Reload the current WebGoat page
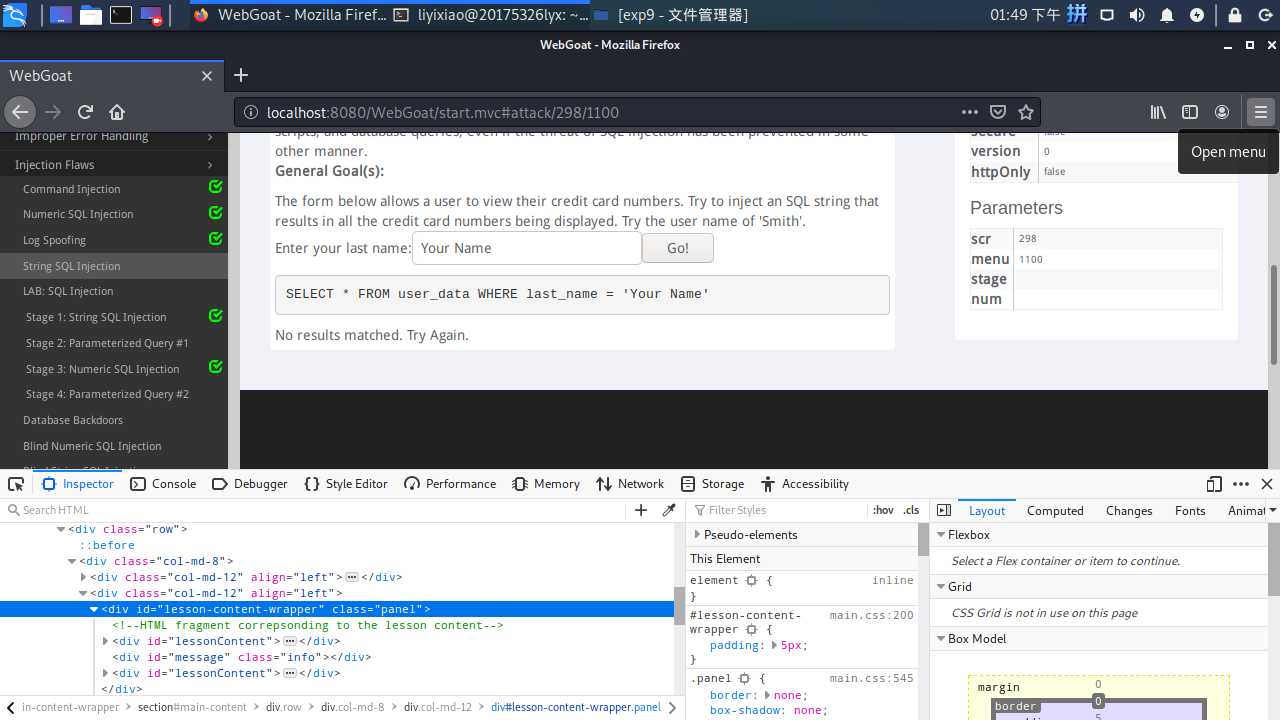1280x720 pixels. coord(85,112)
